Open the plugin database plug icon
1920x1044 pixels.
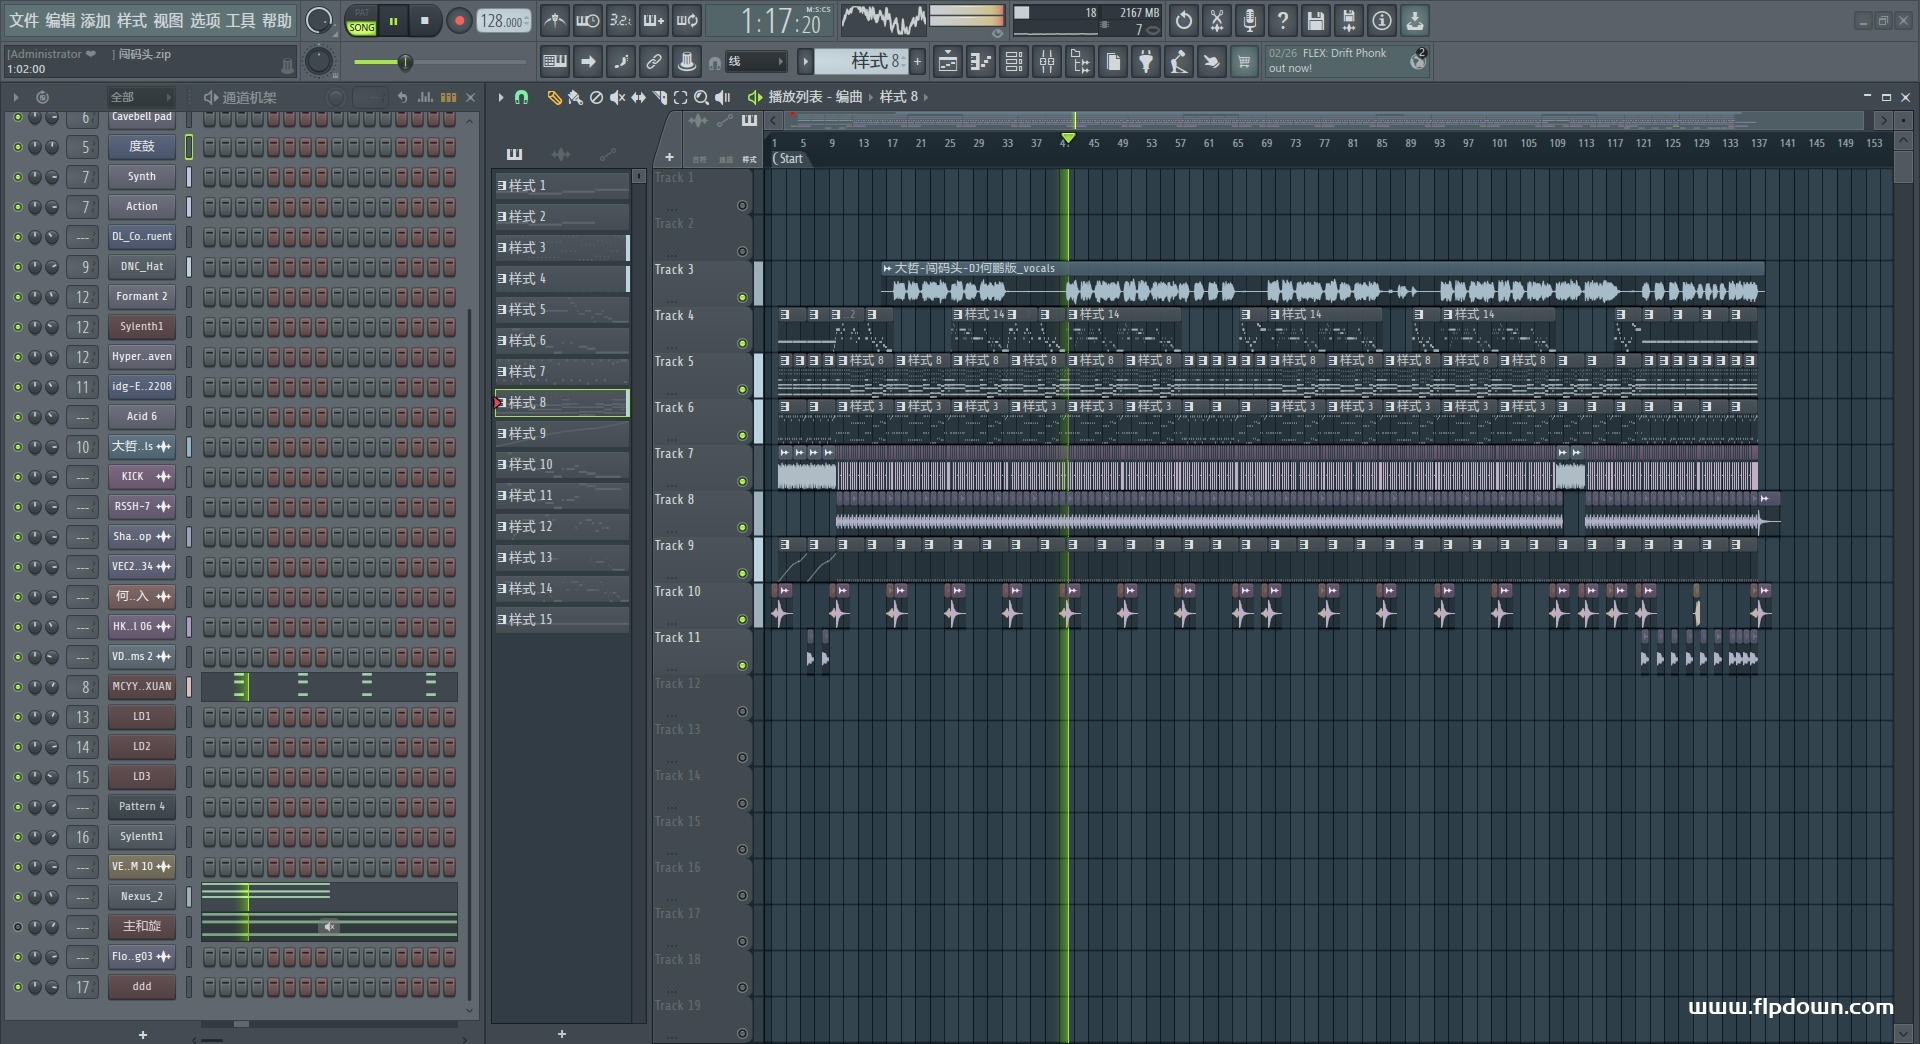[x=1146, y=62]
